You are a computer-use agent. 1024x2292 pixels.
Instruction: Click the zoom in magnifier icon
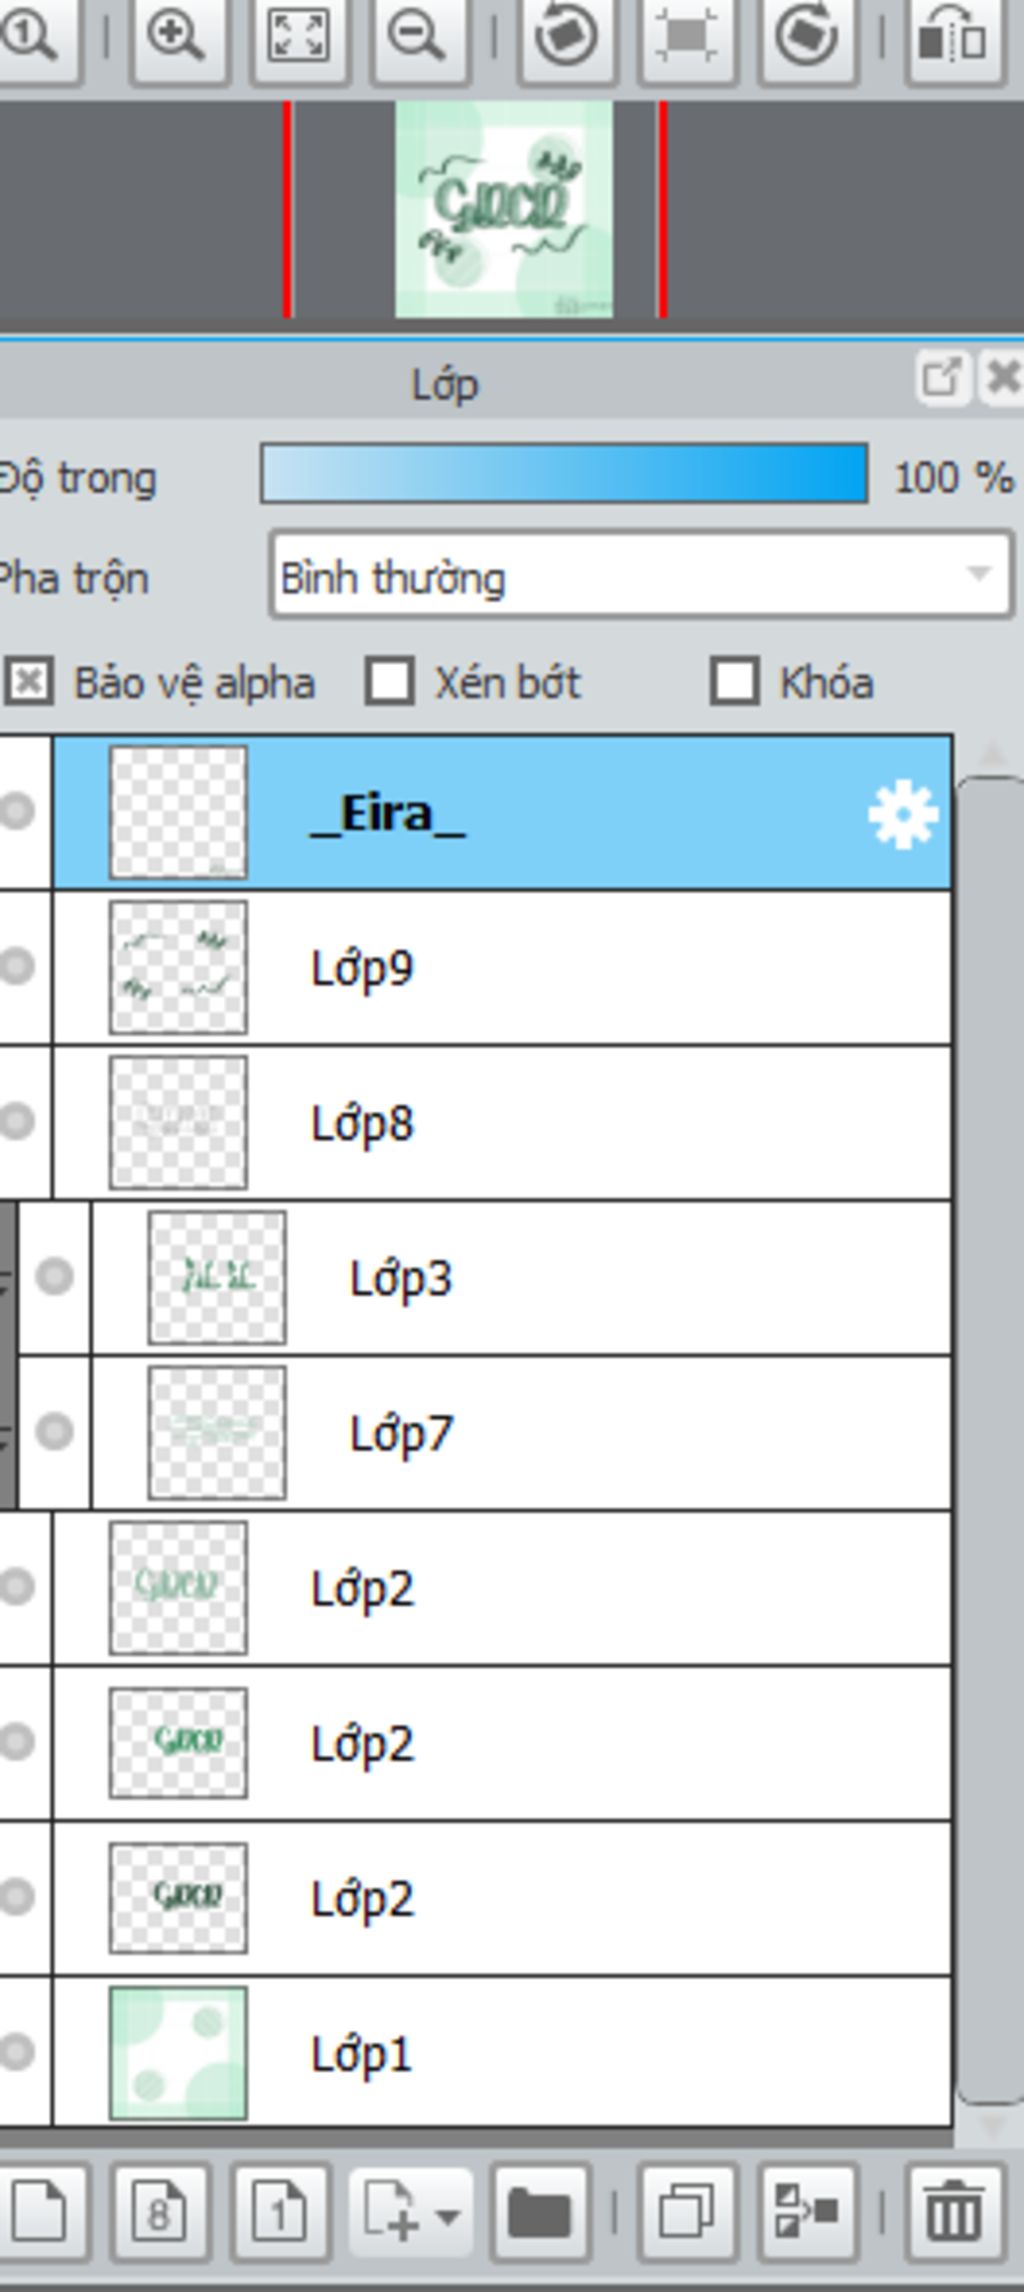pyautogui.click(x=176, y=37)
